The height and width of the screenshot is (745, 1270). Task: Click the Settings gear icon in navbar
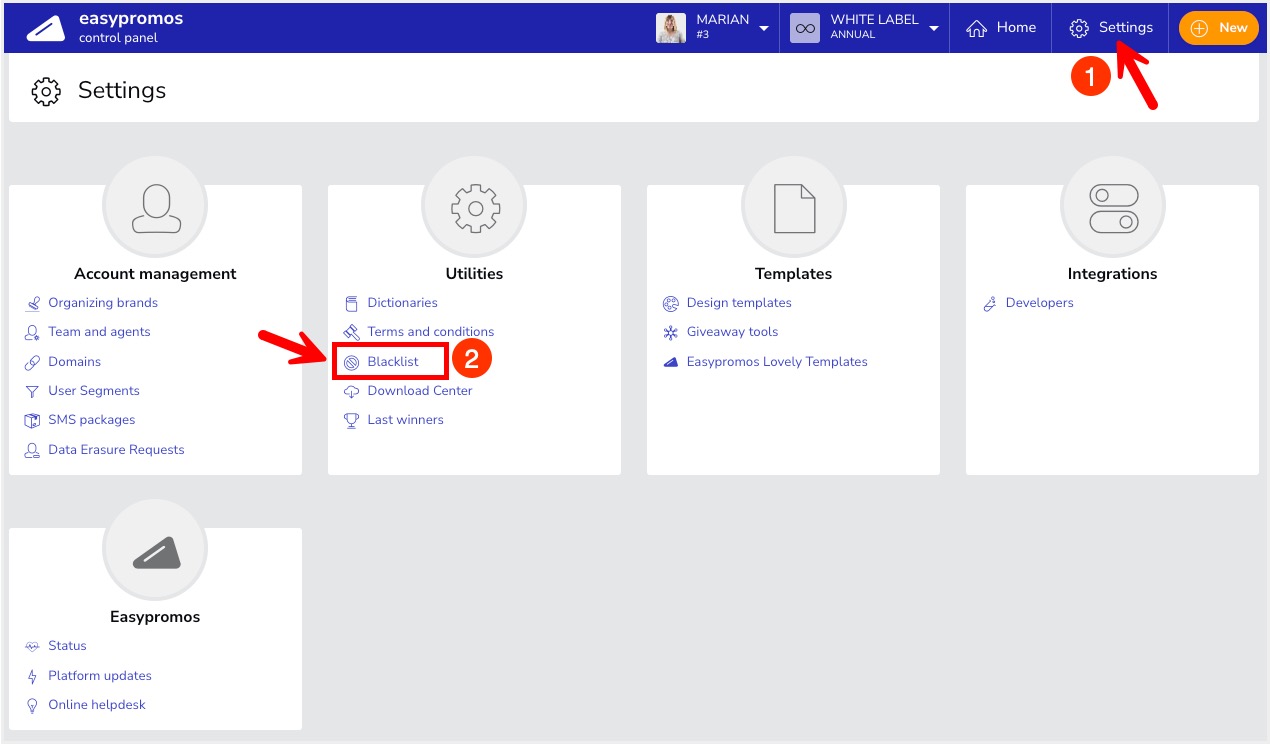coord(1079,28)
